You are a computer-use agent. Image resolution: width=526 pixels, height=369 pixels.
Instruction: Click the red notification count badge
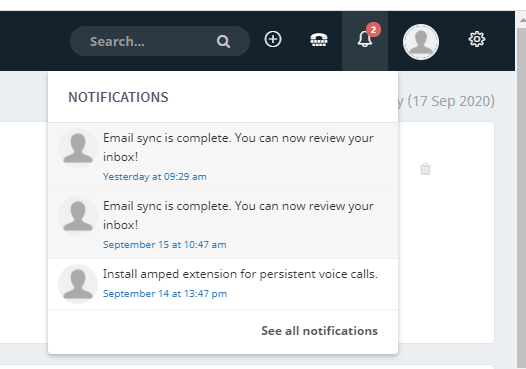pos(373,30)
